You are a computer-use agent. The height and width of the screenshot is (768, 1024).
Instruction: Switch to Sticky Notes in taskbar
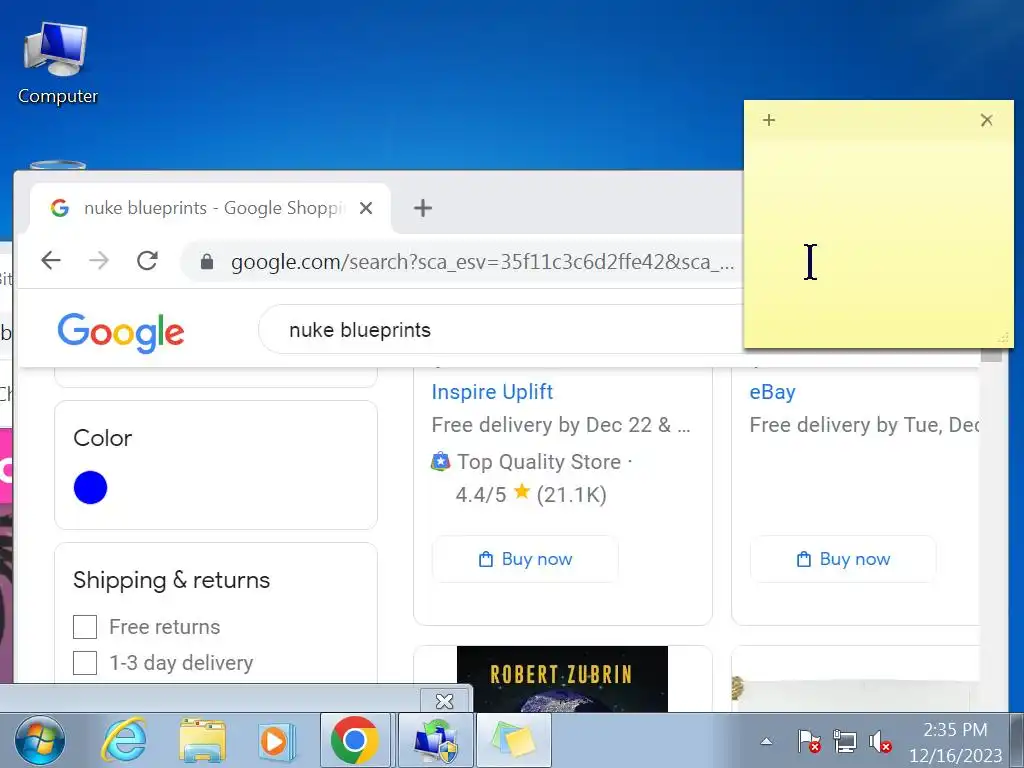coord(514,741)
